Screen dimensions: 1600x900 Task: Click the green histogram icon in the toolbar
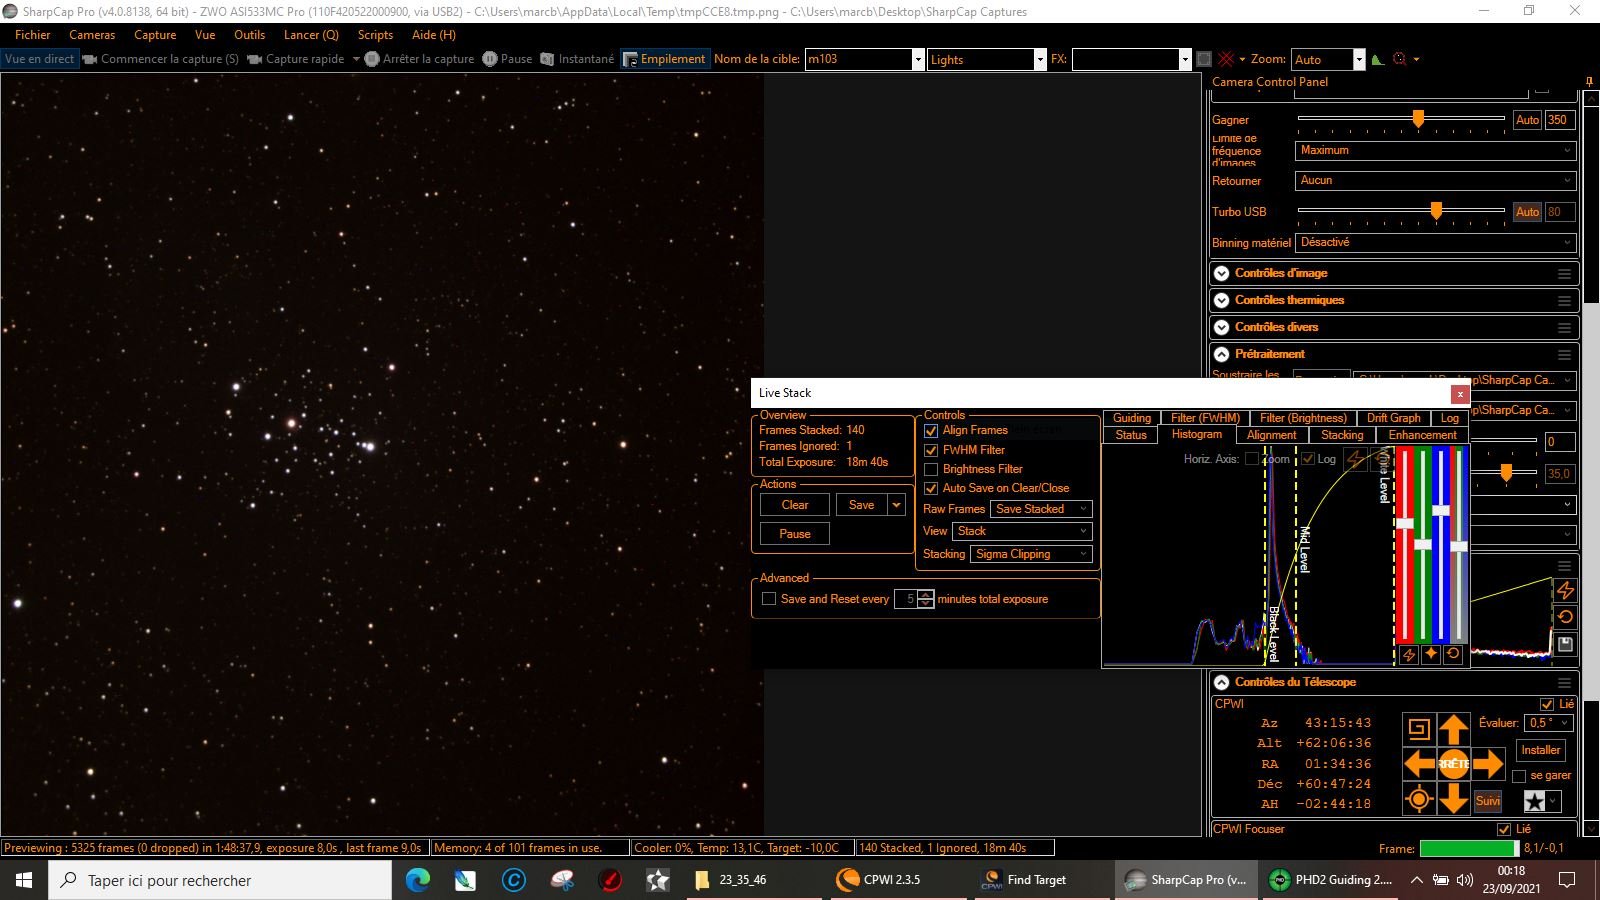click(x=1378, y=59)
